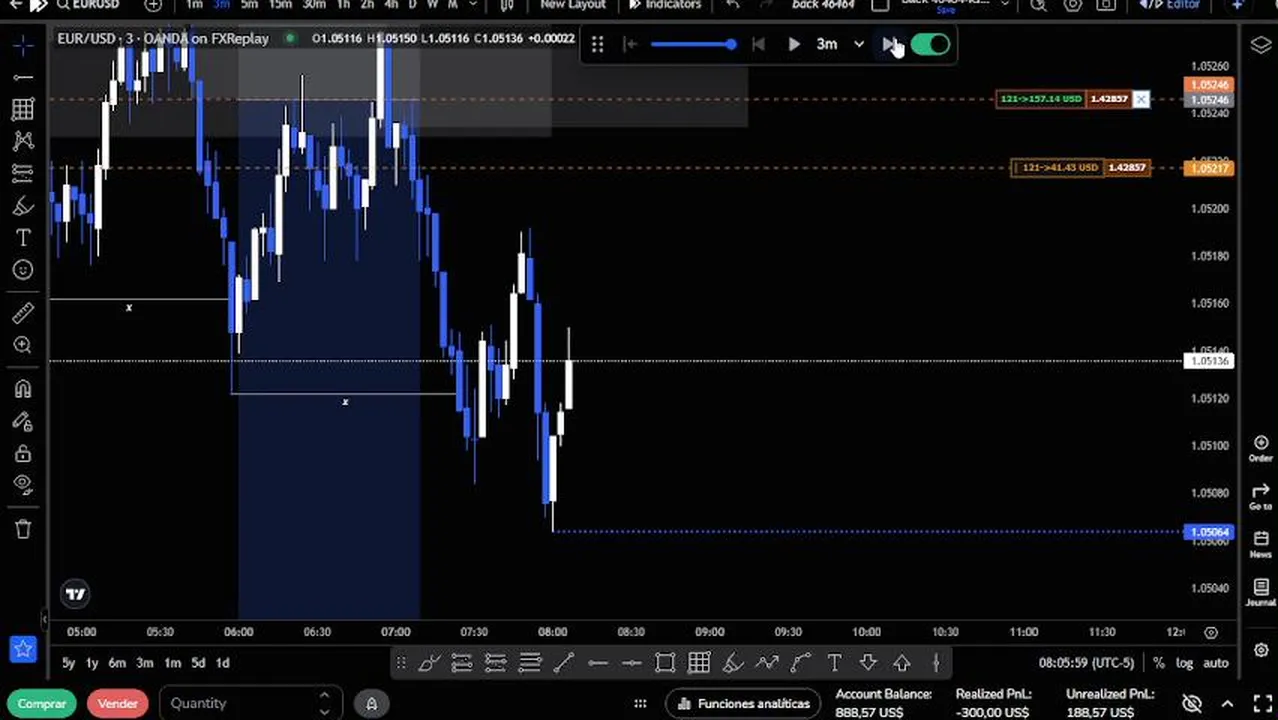This screenshot has width=1278, height=720.
Task: Open the Go to date tool
Action: [x=1260, y=497]
